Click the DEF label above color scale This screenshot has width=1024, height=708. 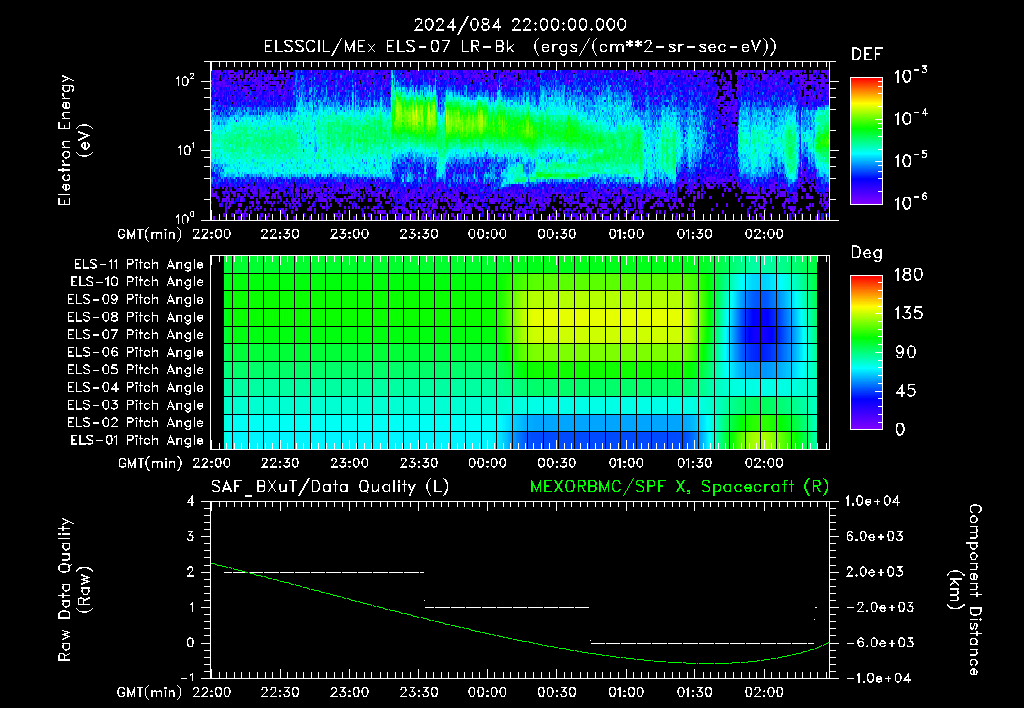pyautogui.click(x=867, y=55)
